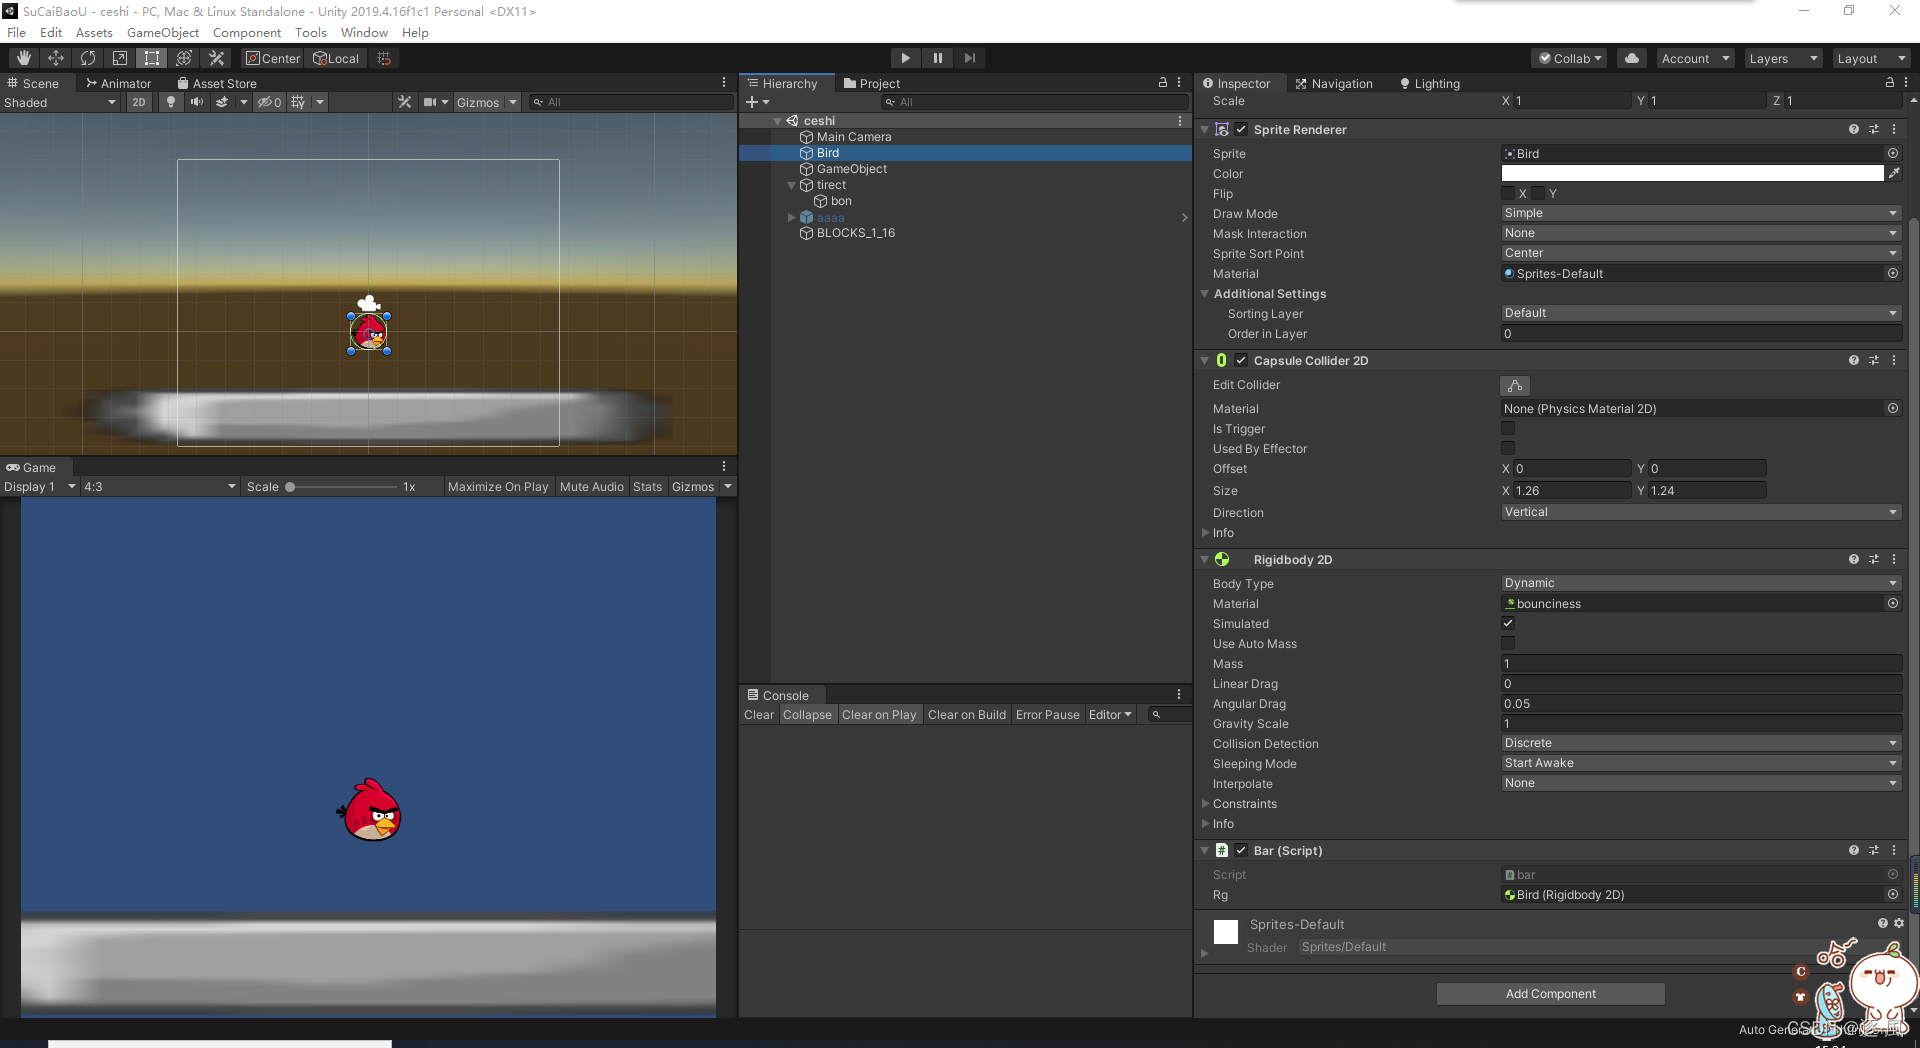Toggle 2D mode in Scene view
1920x1048 pixels.
[x=139, y=102]
